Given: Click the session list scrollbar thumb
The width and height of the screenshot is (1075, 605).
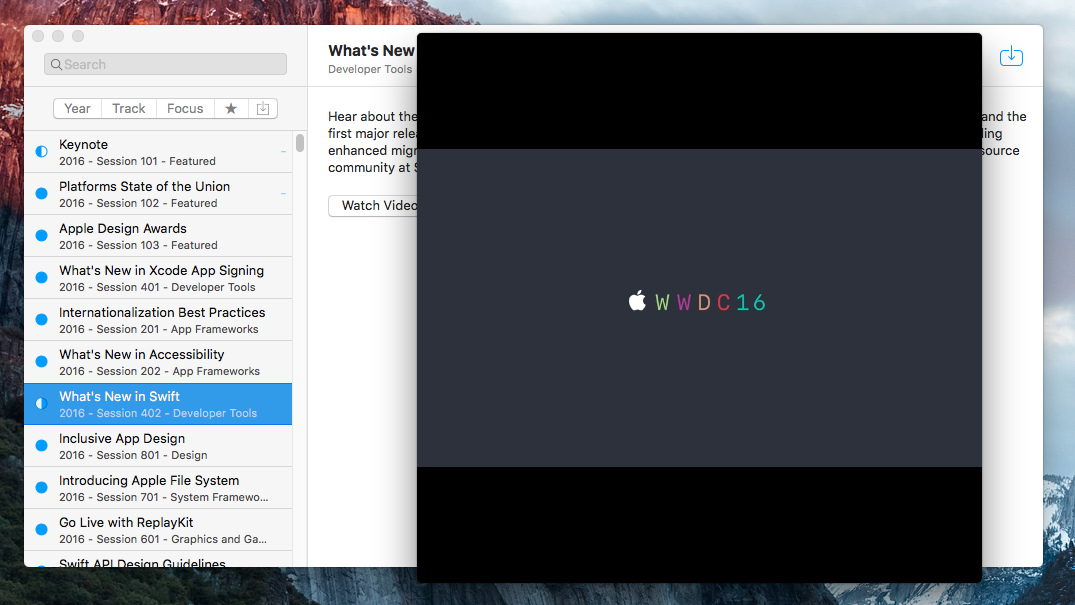Looking at the screenshot, I should (300, 143).
